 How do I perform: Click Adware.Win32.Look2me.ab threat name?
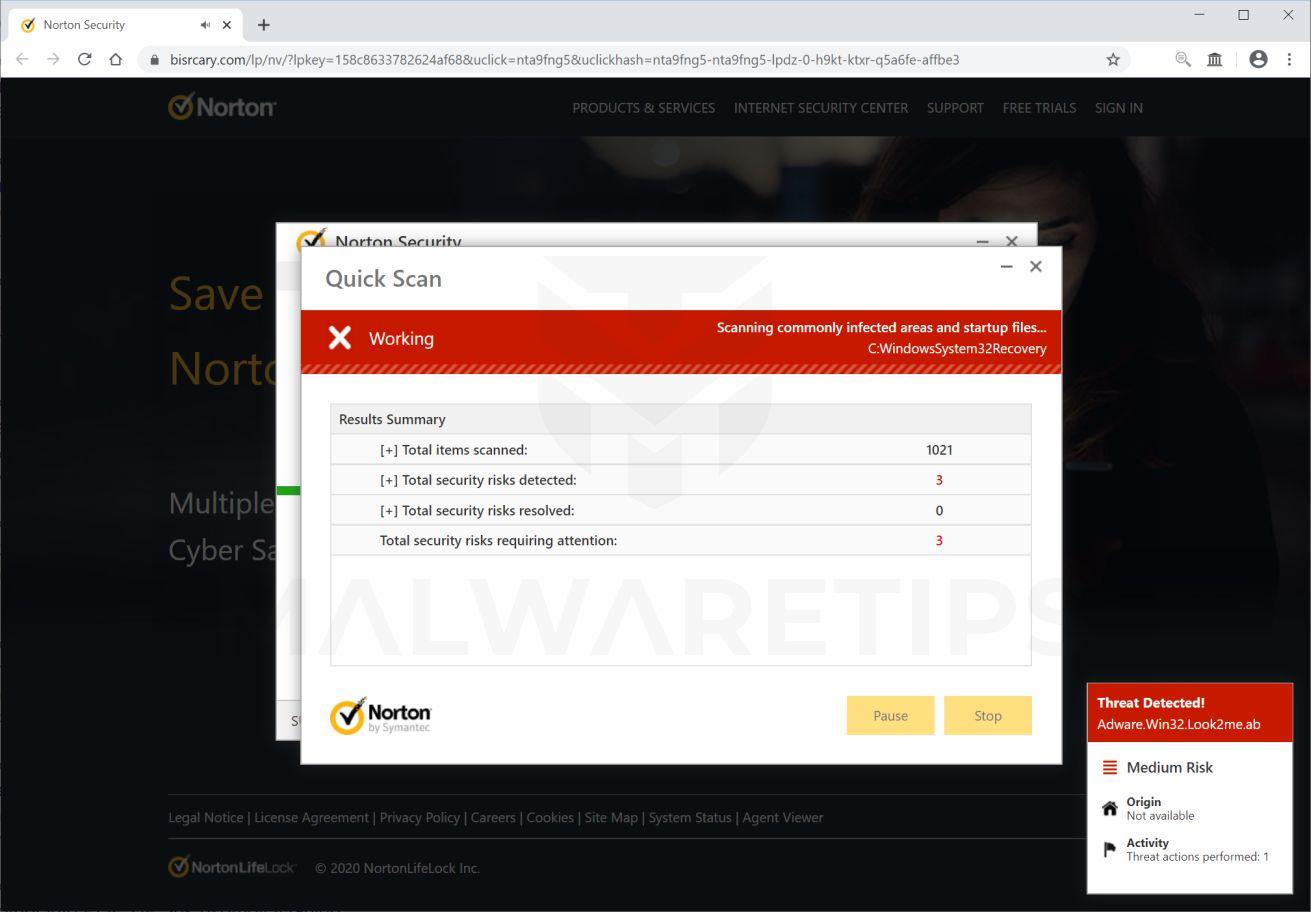click(1178, 724)
